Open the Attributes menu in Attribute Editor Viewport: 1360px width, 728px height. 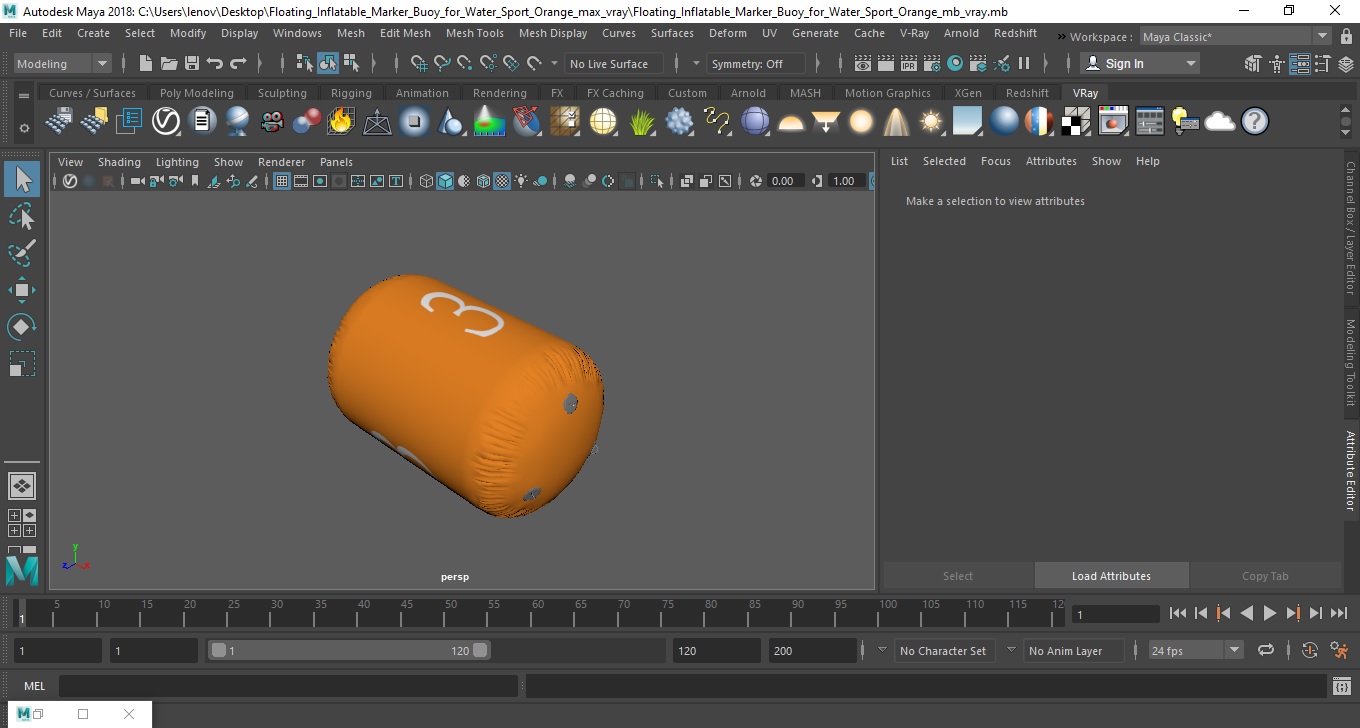point(1051,161)
